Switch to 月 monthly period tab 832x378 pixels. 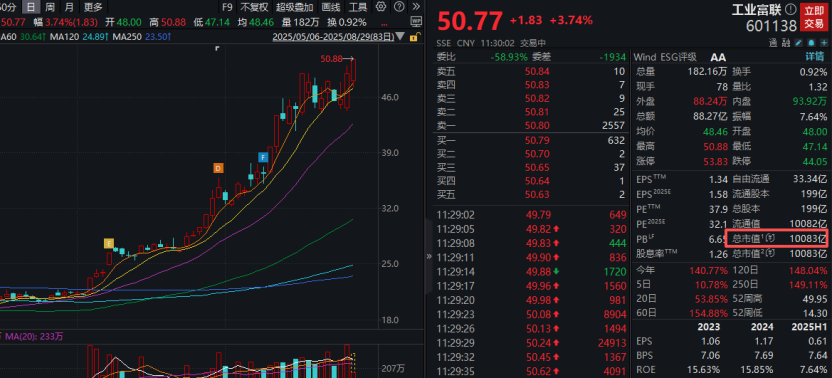click(x=69, y=7)
